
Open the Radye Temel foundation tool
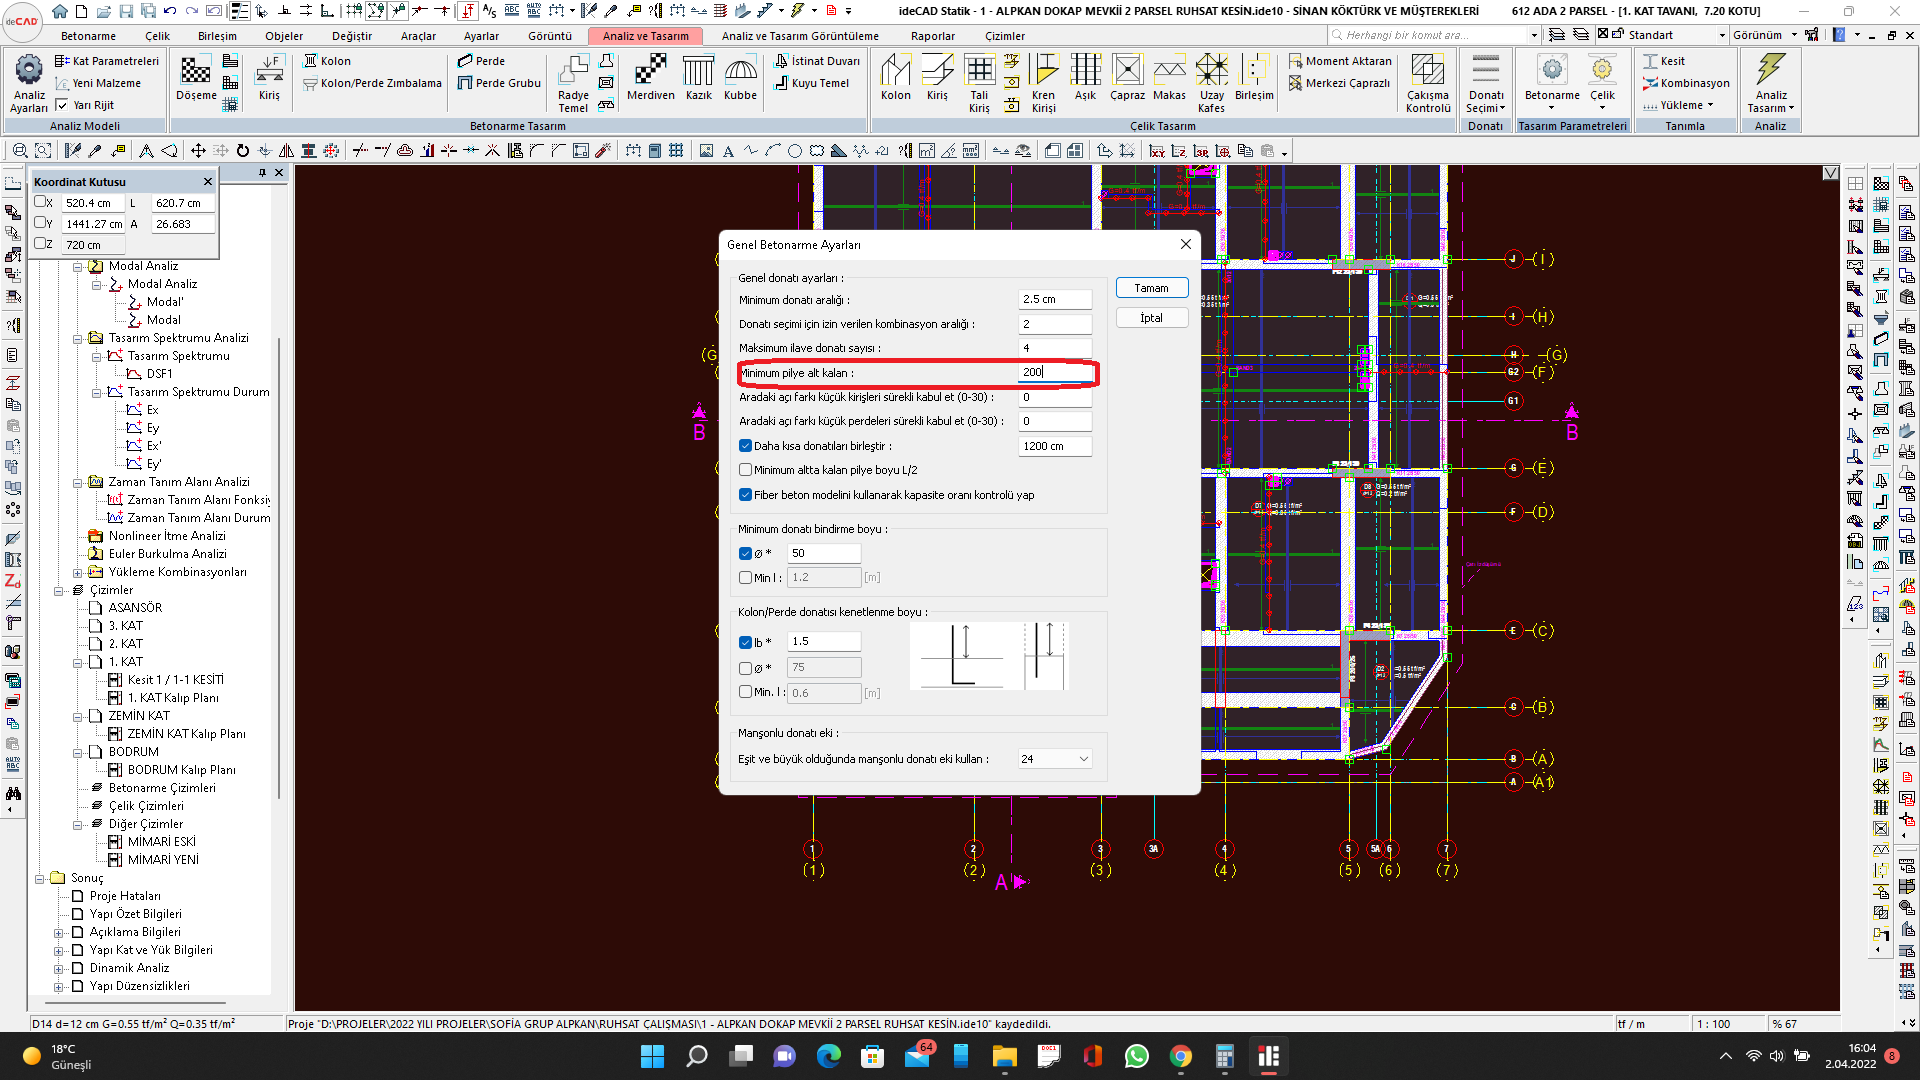pos(573,83)
